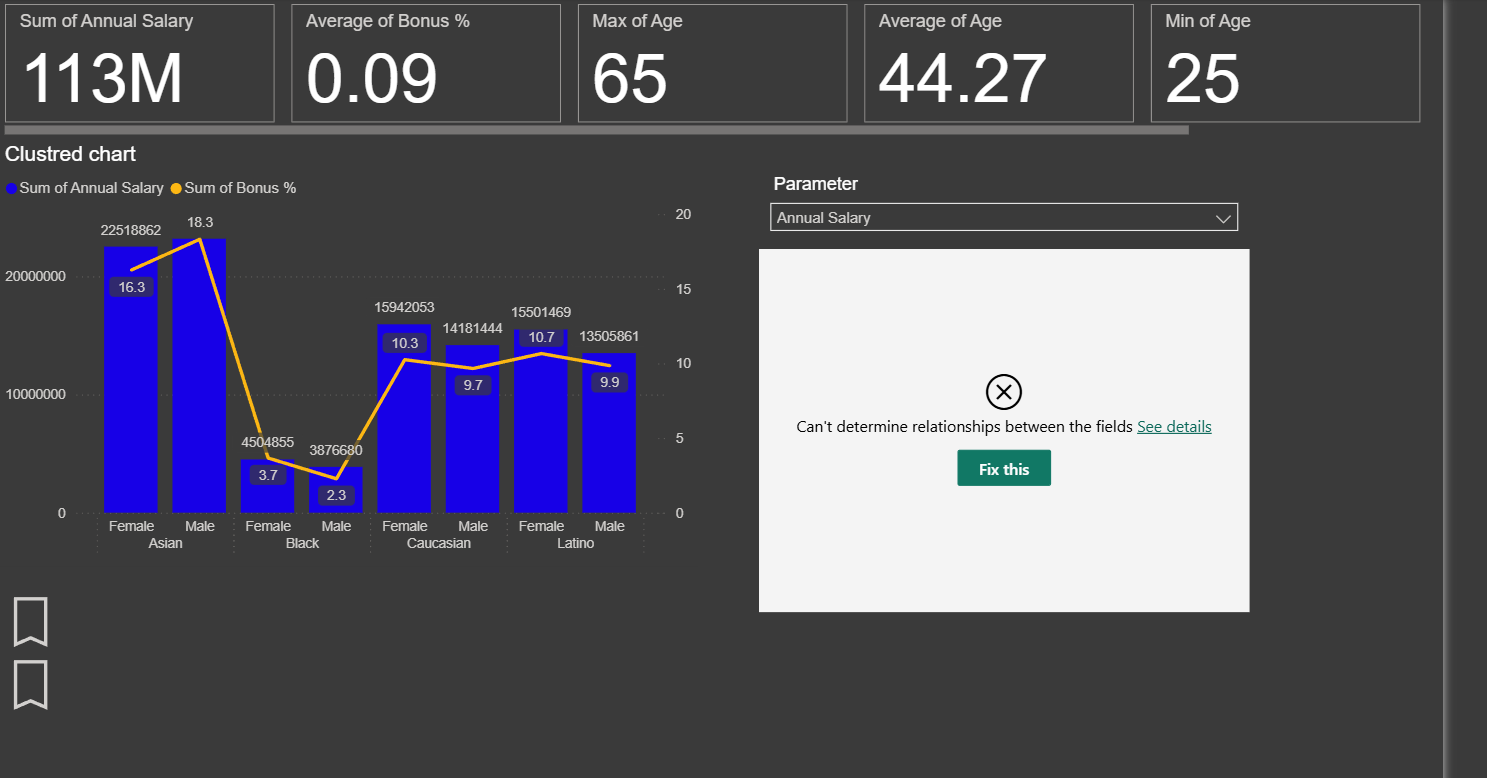Select the Average of Bonus % card

[x=425, y=63]
